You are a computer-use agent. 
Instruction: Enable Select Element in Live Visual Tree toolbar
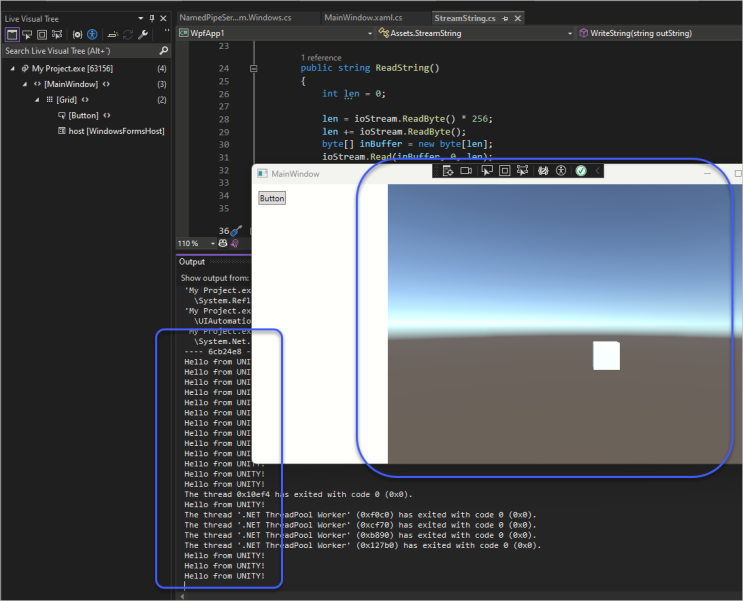(27, 34)
